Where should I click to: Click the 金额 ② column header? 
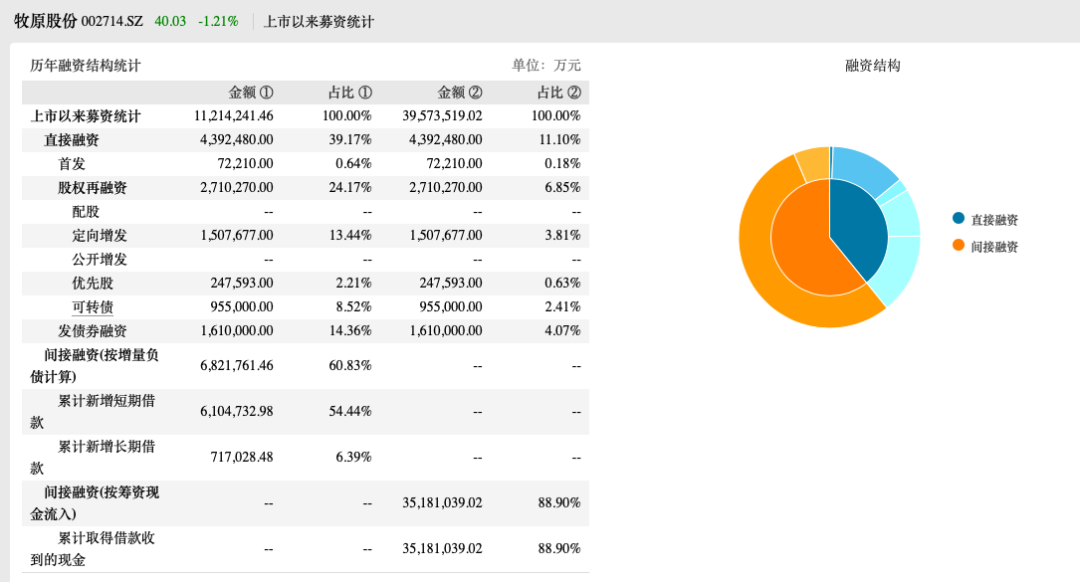pos(460,92)
